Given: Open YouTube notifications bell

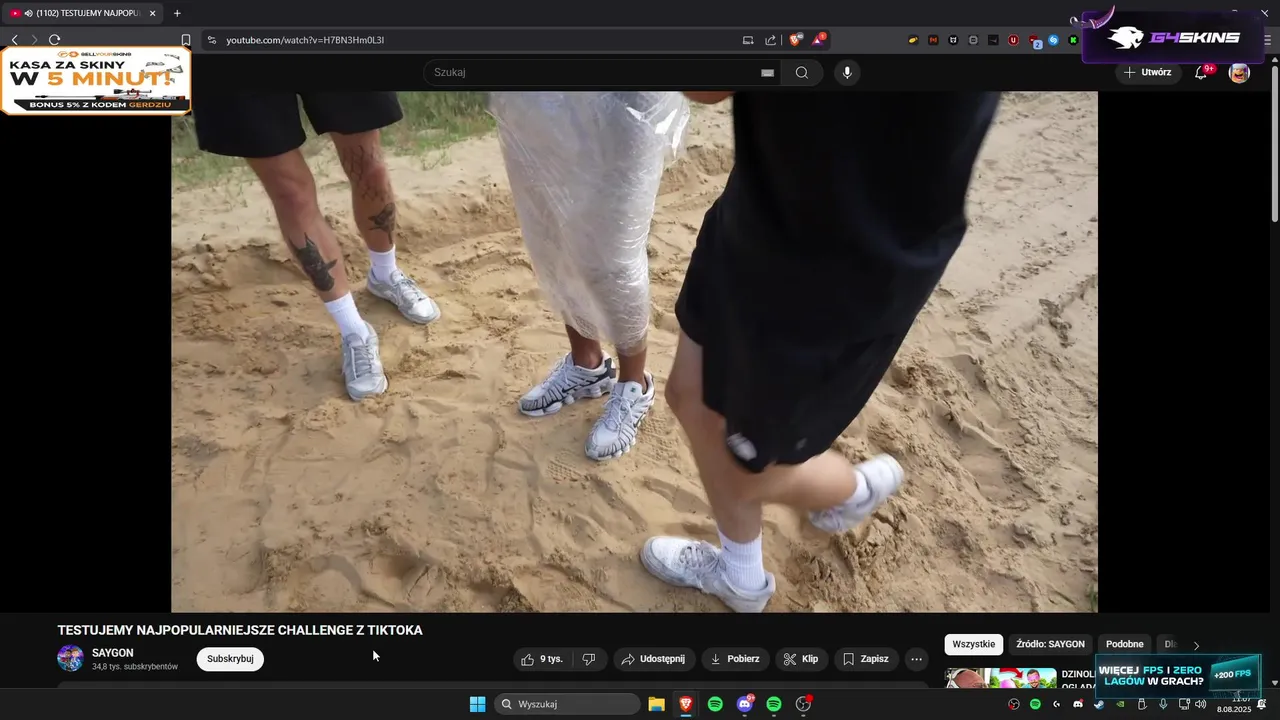Looking at the screenshot, I should tap(1201, 72).
